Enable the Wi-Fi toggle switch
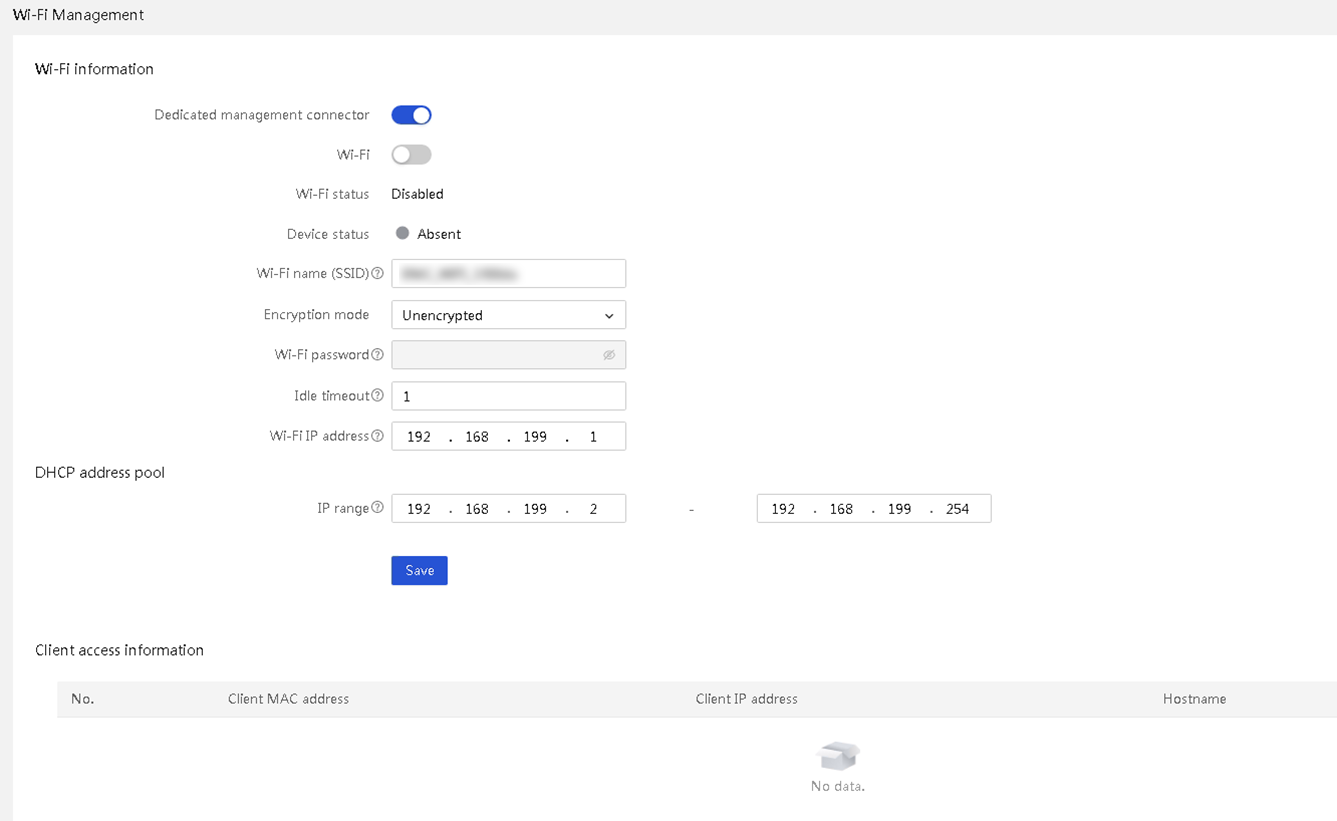This screenshot has width=1337, height=821. pos(411,155)
